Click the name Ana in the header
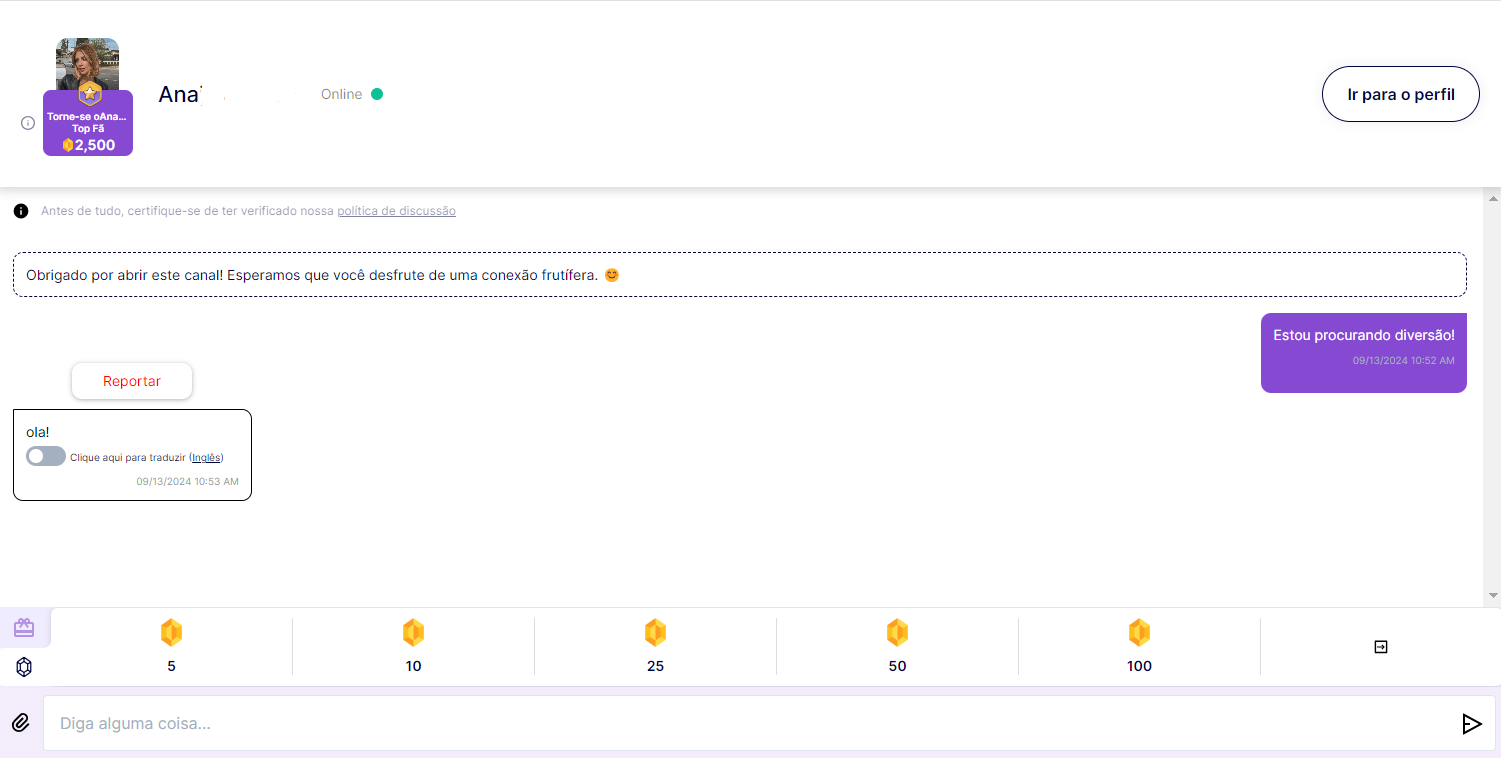The width and height of the screenshot is (1501, 758). click(180, 94)
